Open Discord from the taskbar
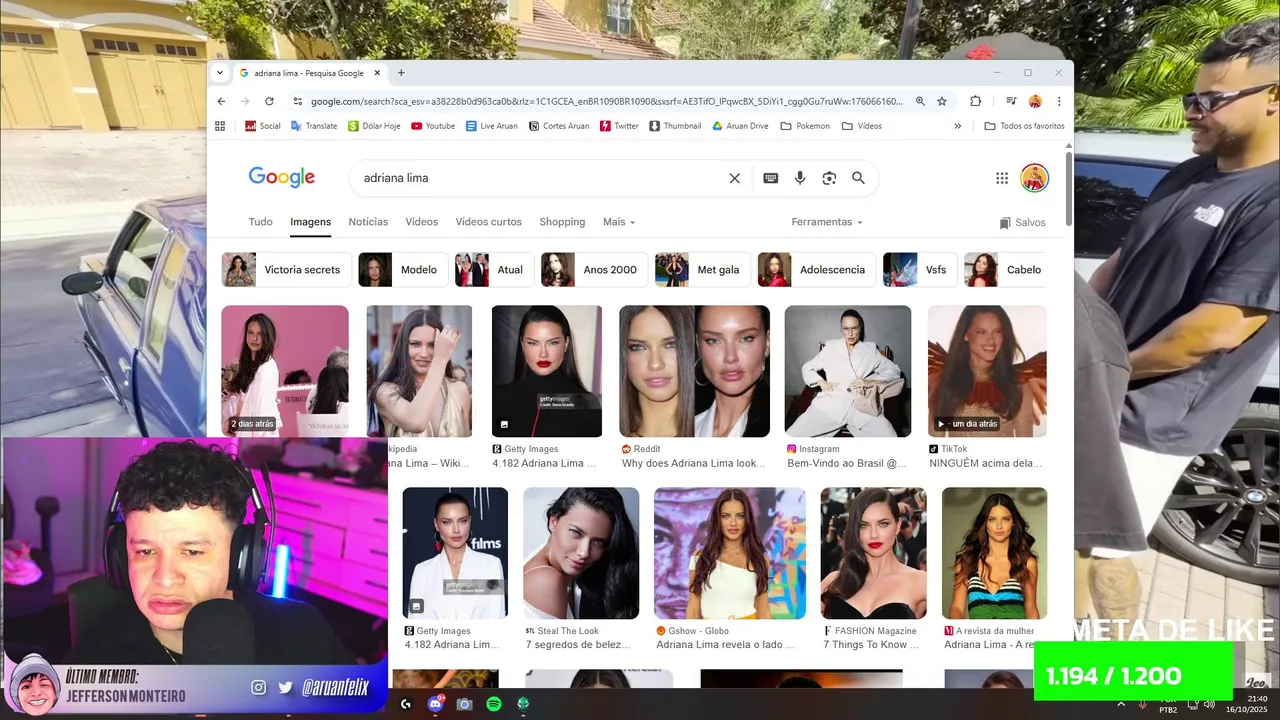Screen dimensions: 1280x720 (435, 704)
